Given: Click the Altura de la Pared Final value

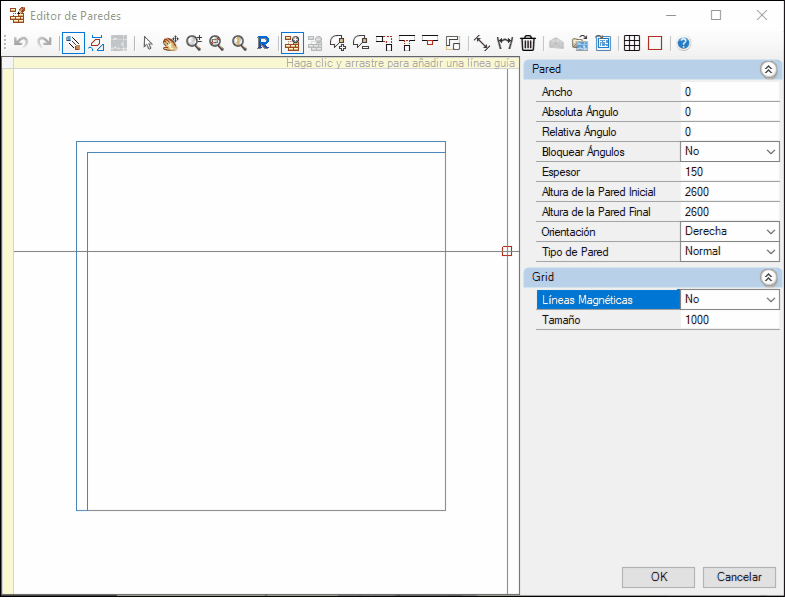Looking at the screenshot, I should tap(729, 212).
